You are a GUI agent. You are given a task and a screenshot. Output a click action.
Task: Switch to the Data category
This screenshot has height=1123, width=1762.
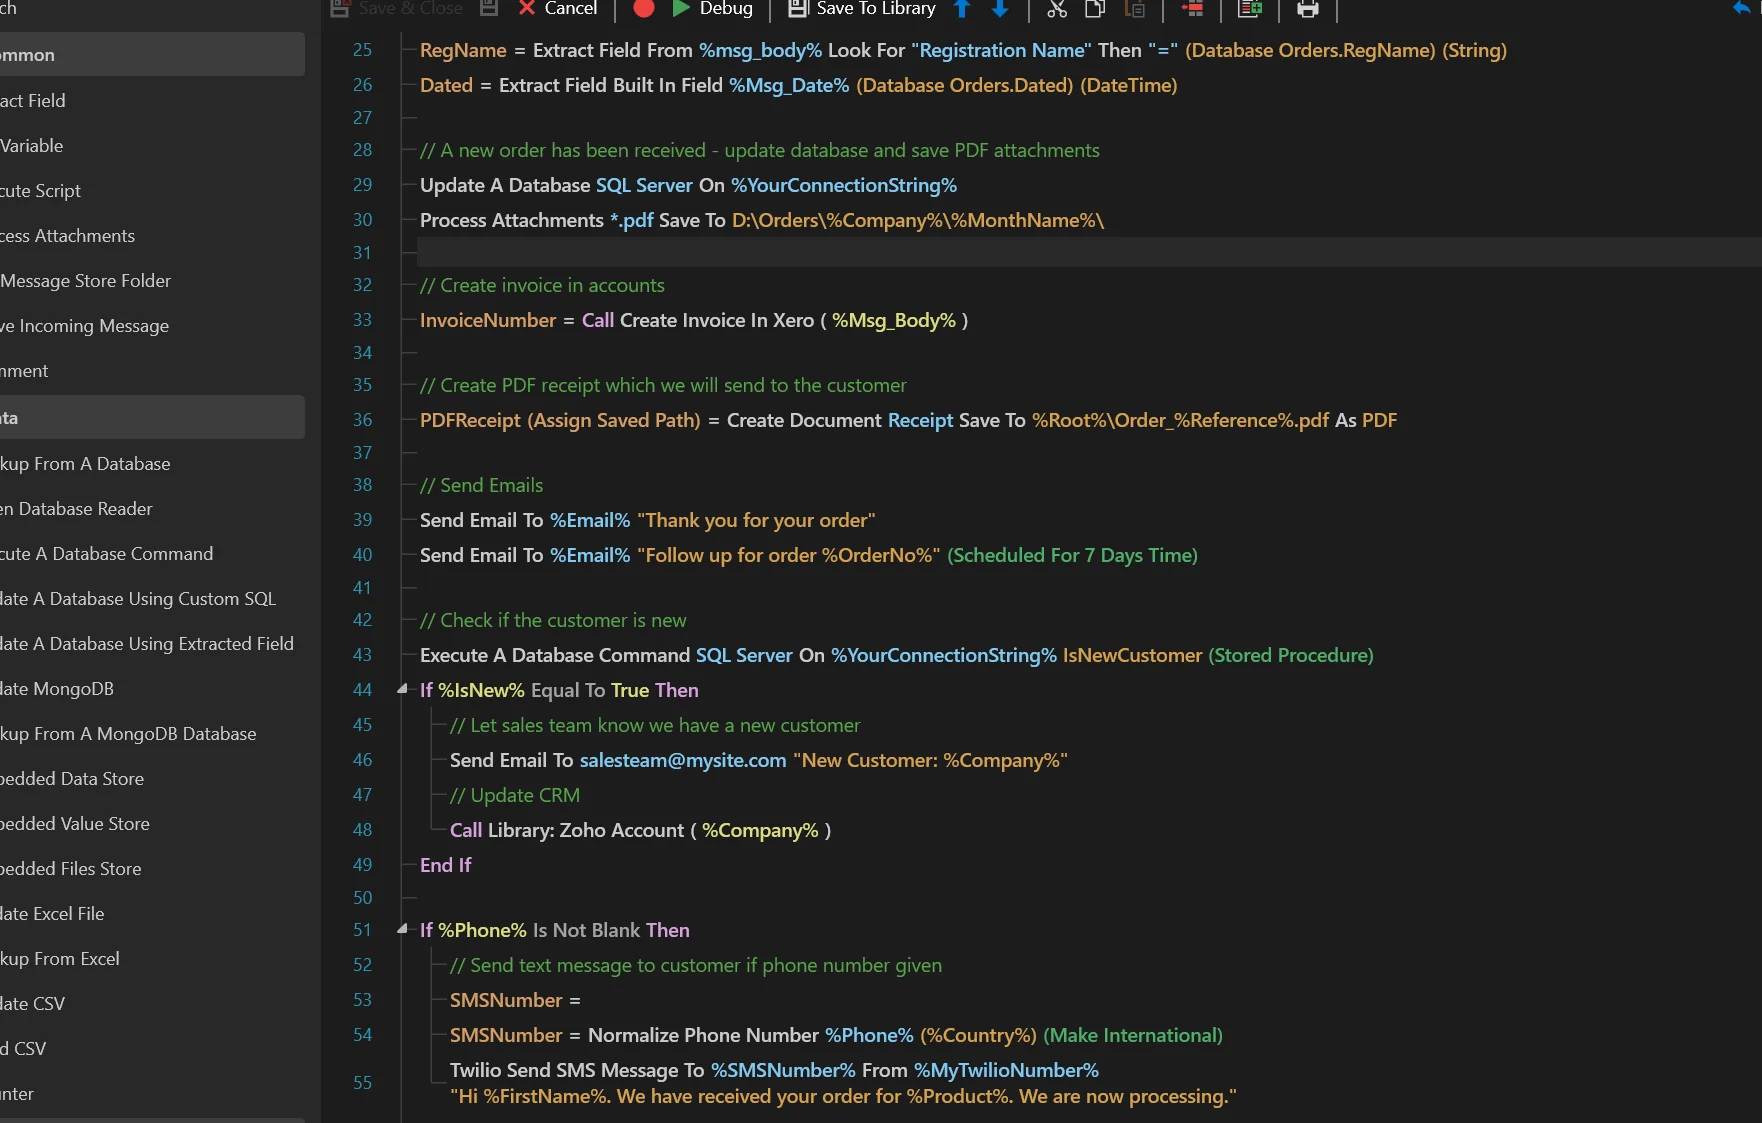coord(150,417)
